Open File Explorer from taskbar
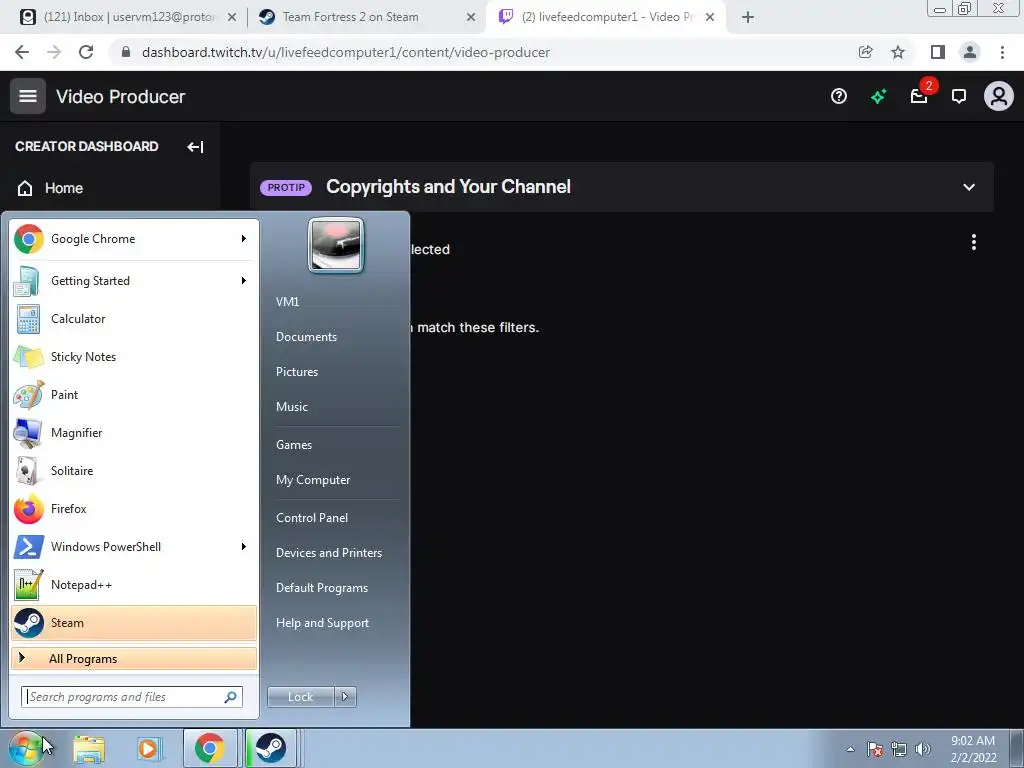This screenshot has height=768, width=1024. (89, 748)
